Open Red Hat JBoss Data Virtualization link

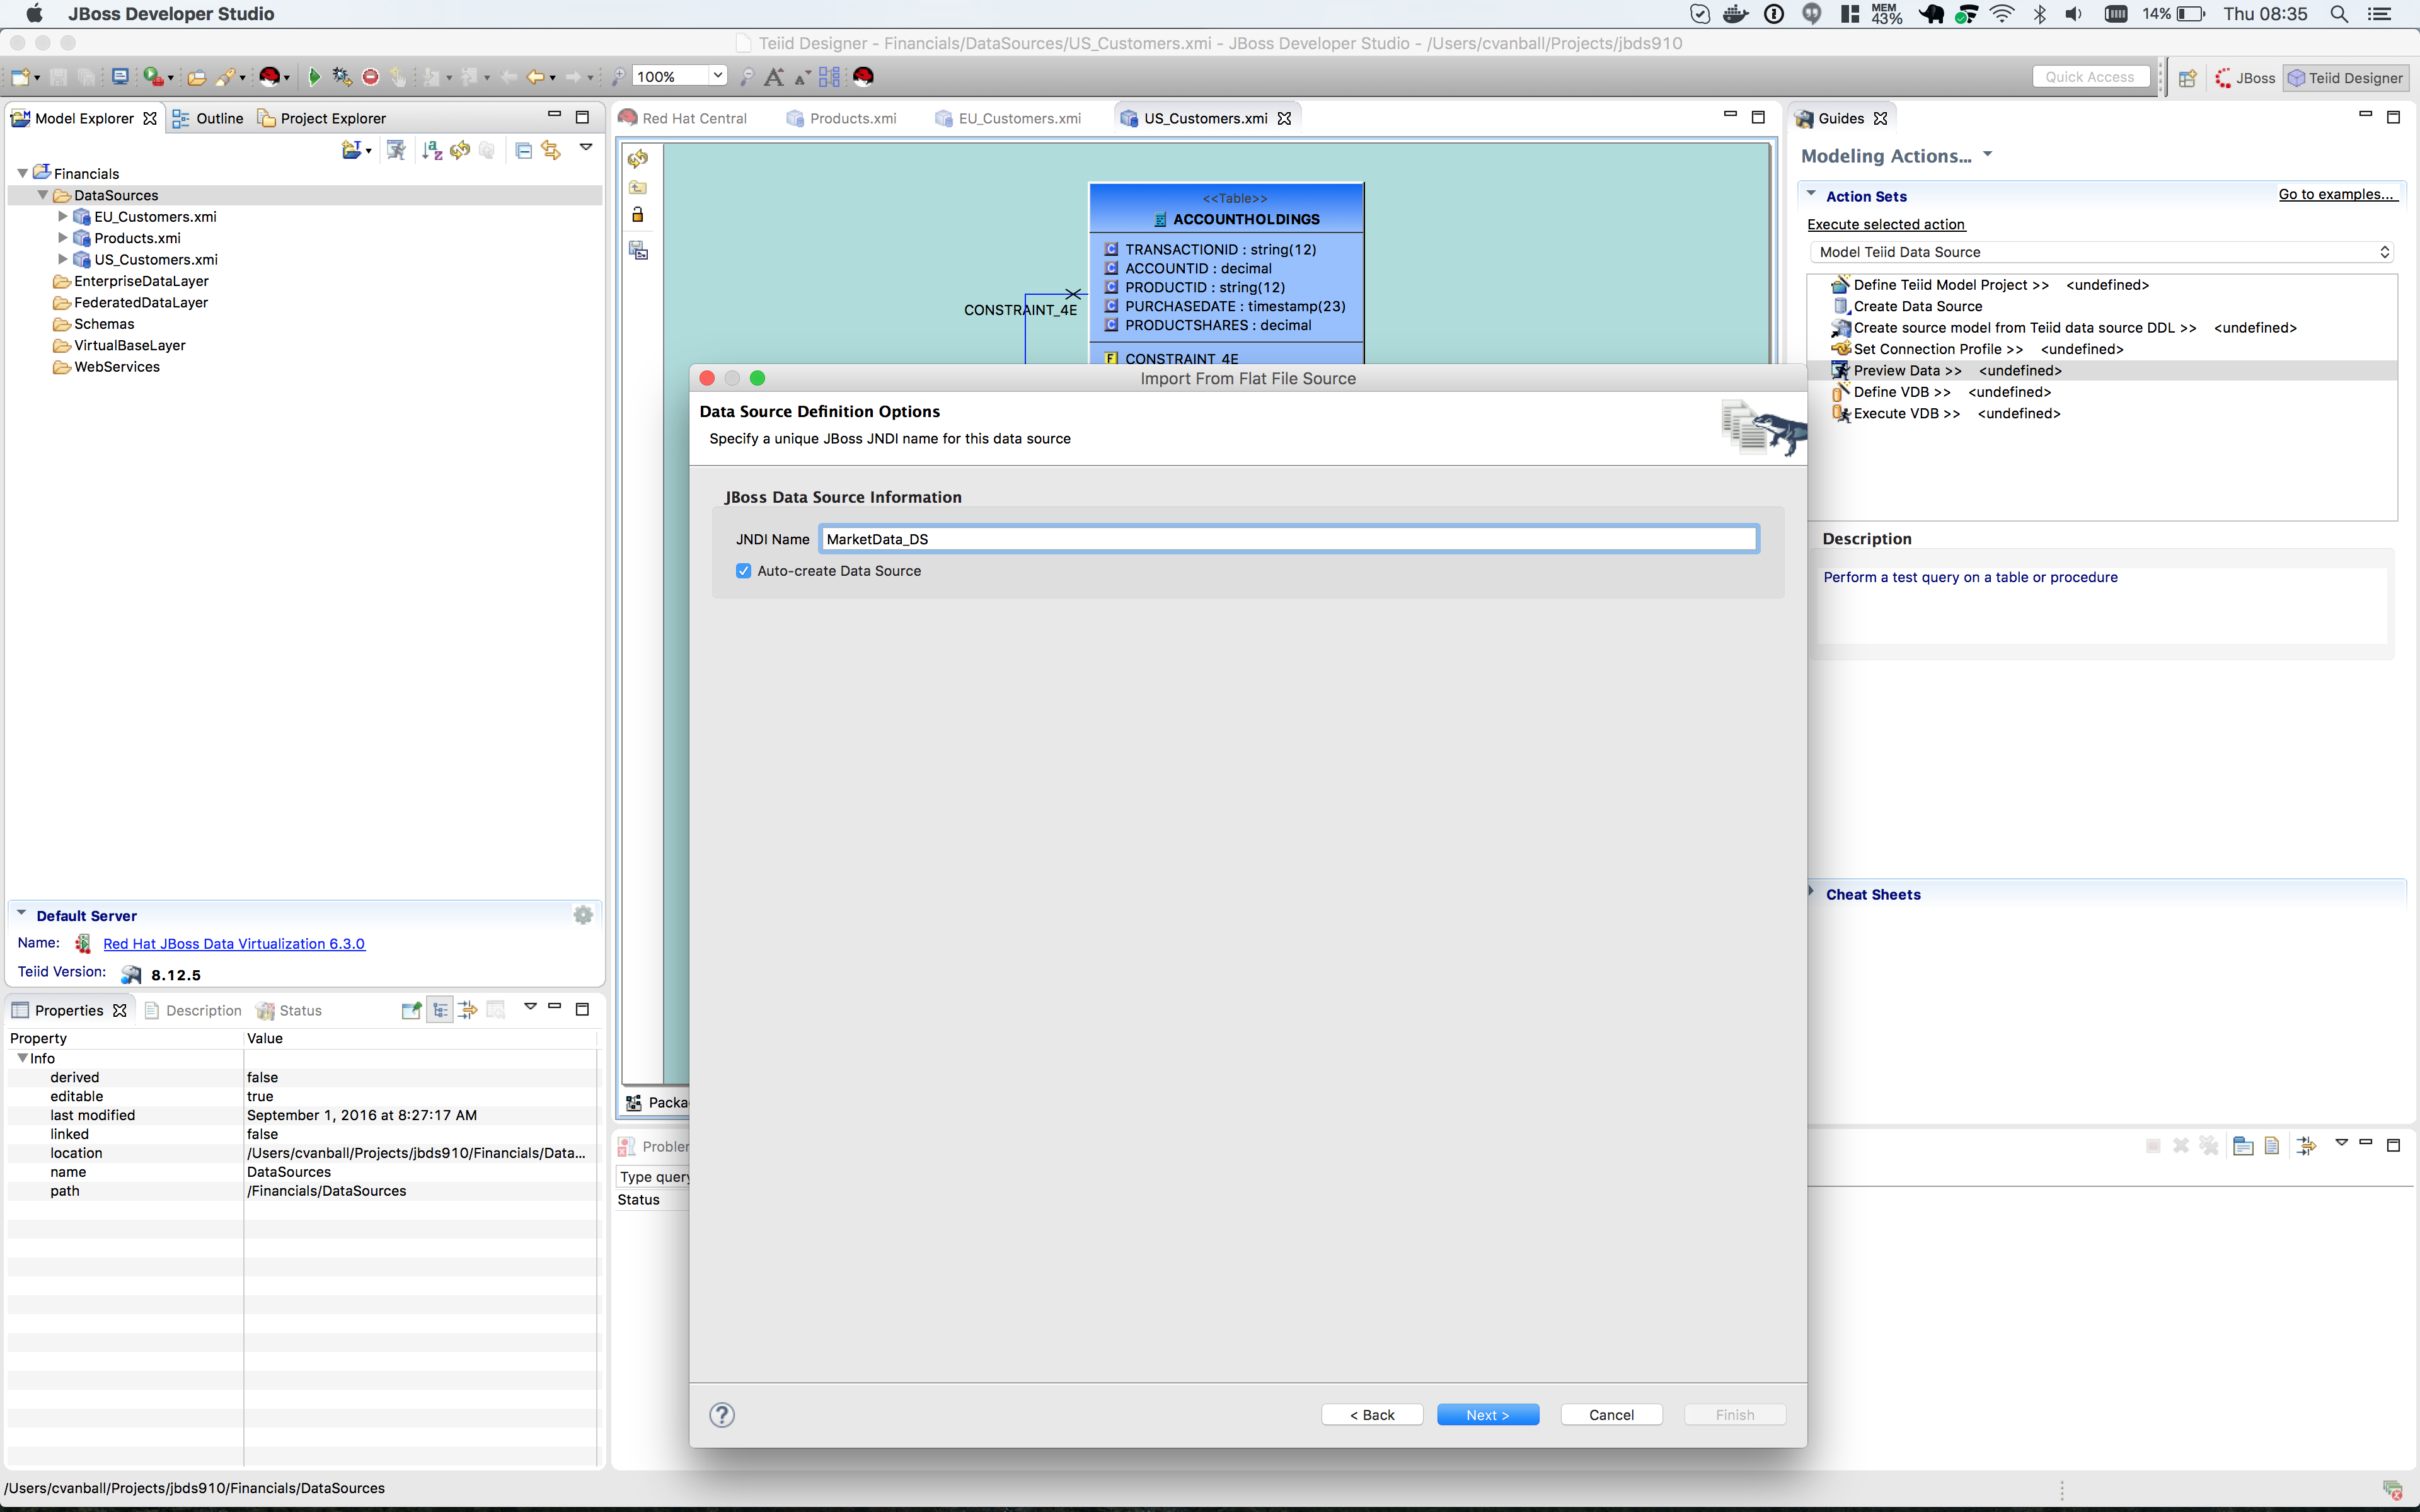pos(234,943)
